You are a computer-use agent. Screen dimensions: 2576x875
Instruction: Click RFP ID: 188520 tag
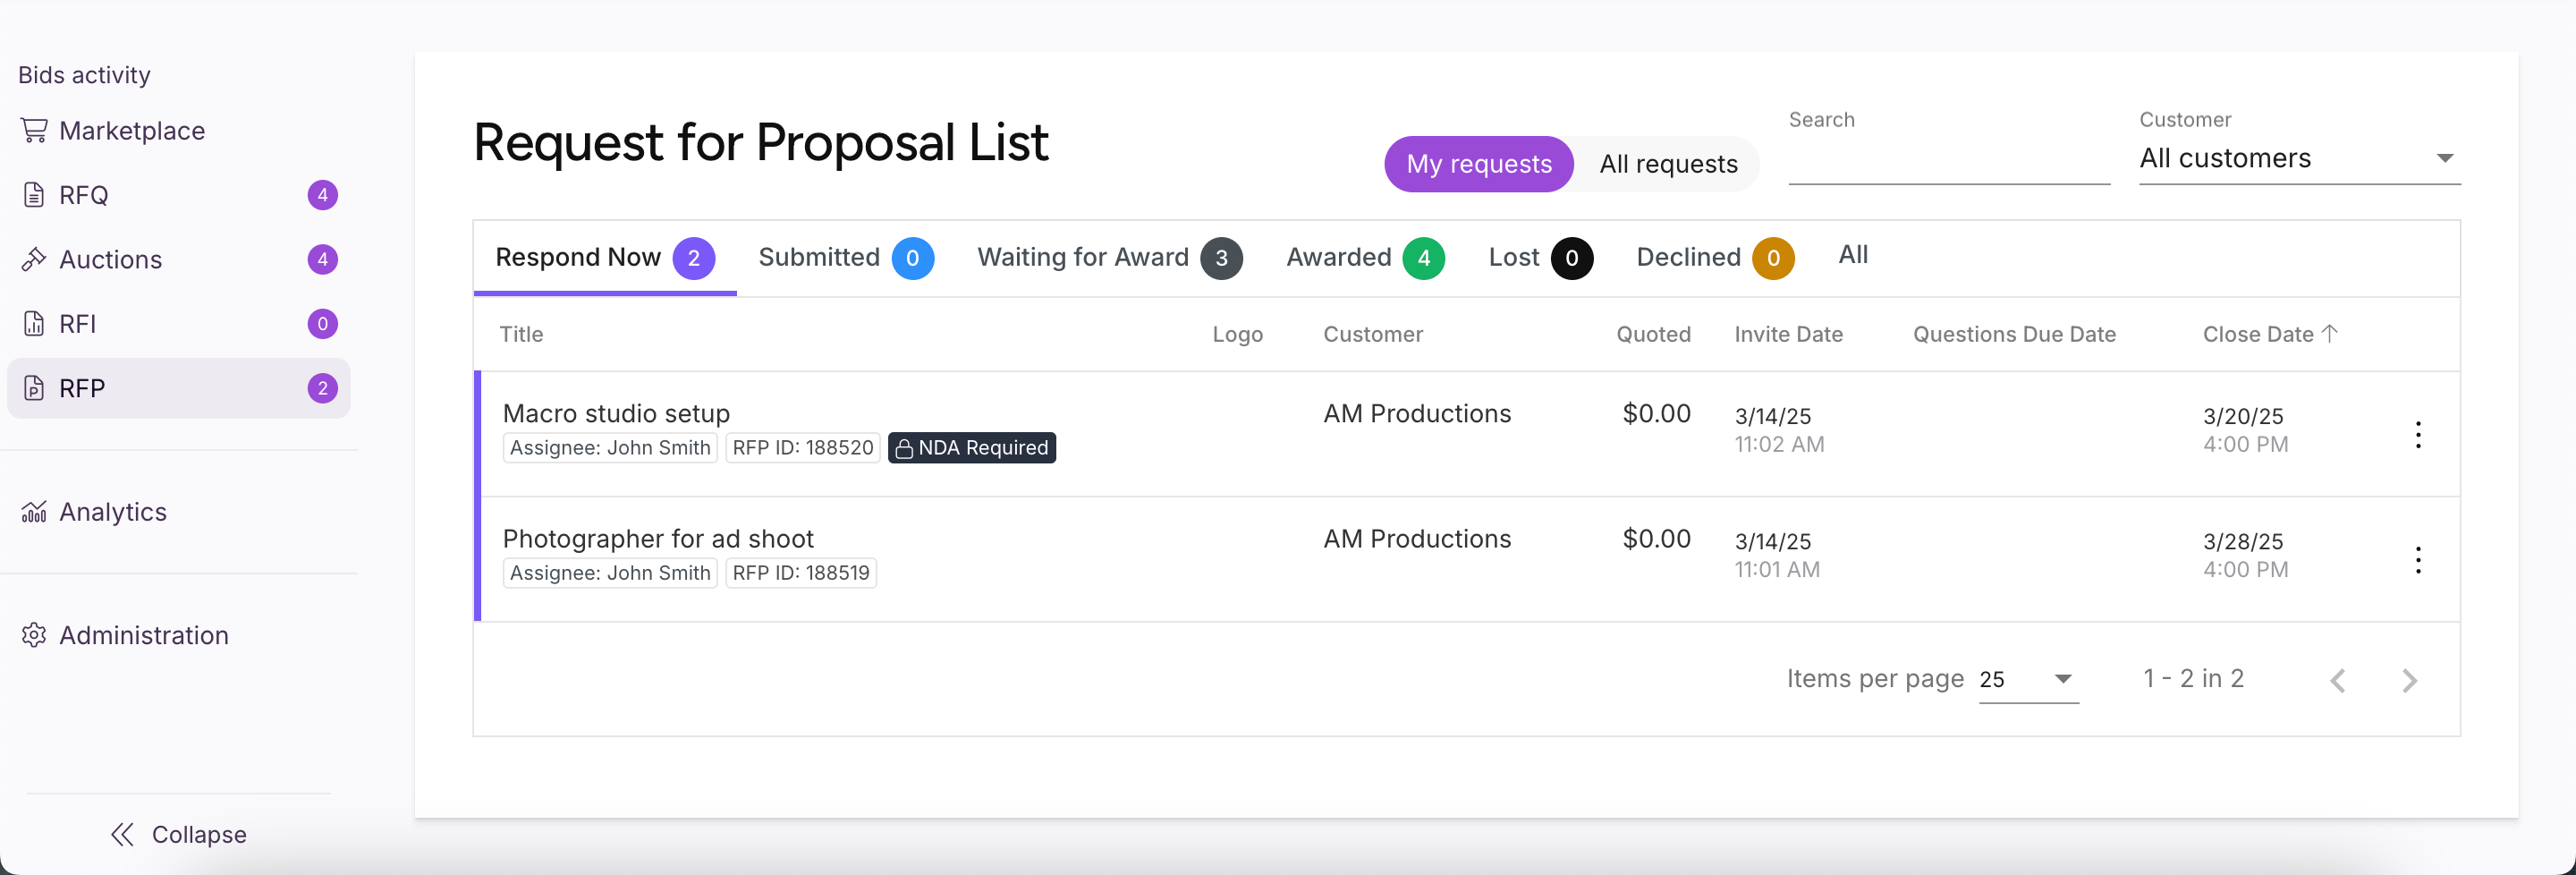[x=803, y=448]
